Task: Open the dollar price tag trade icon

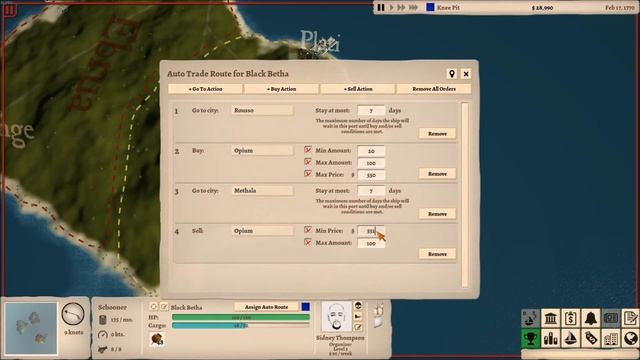Action: (591, 338)
